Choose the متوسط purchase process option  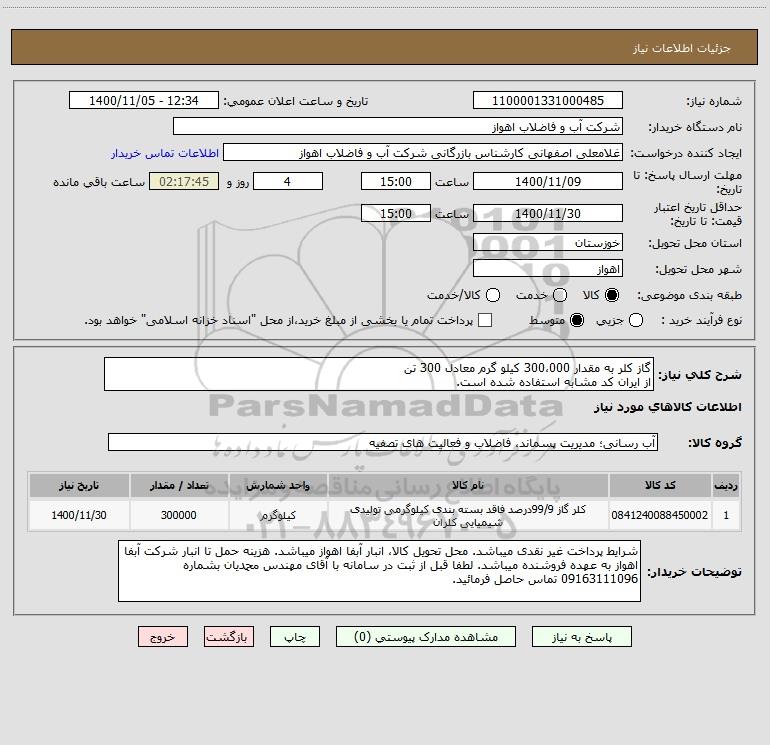tap(577, 320)
